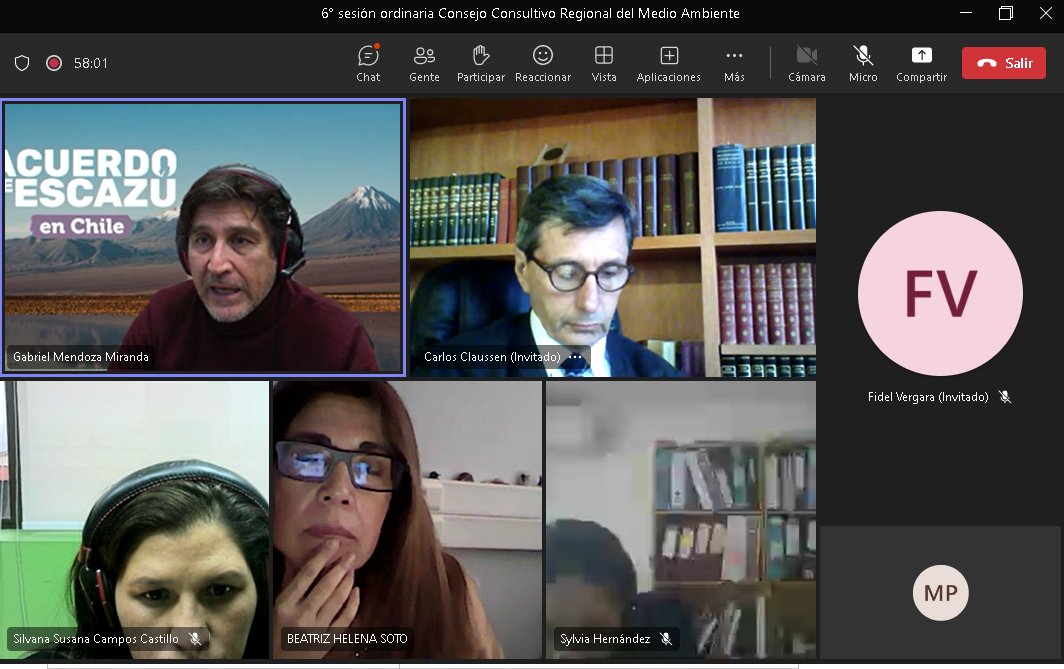The height and width of the screenshot is (669, 1064).
Task: Open options dots next to Carlos Claussen
Action: pyautogui.click(x=575, y=357)
